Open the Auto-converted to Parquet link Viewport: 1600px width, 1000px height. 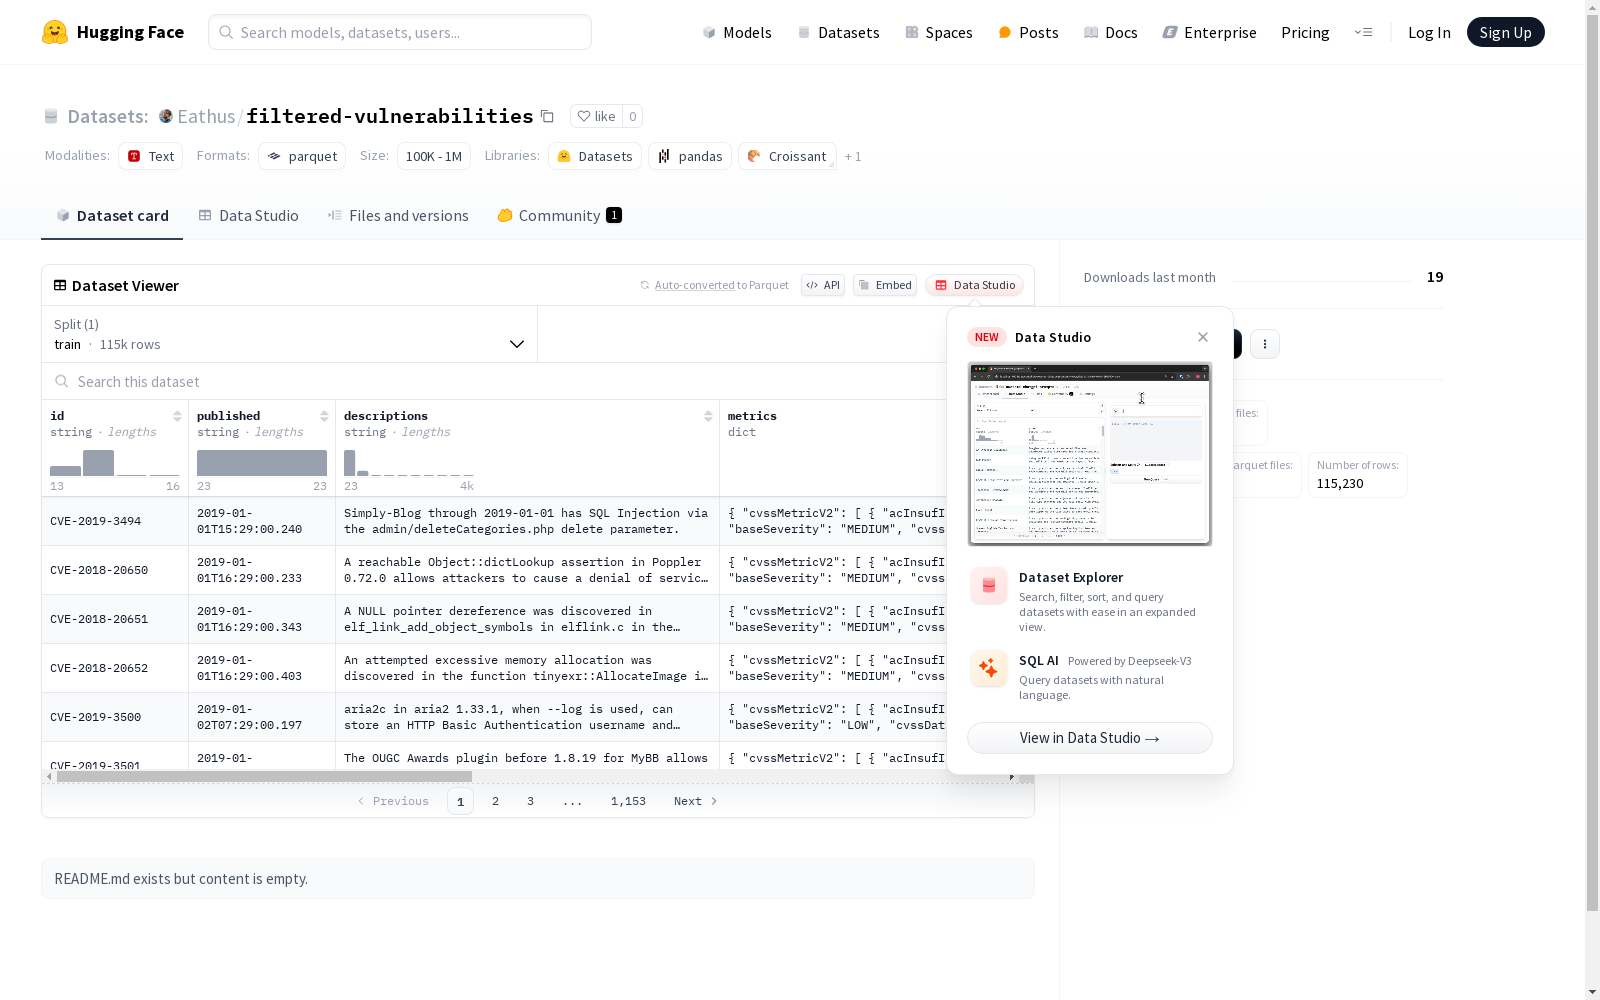pyautogui.click(x=715, y=285)
